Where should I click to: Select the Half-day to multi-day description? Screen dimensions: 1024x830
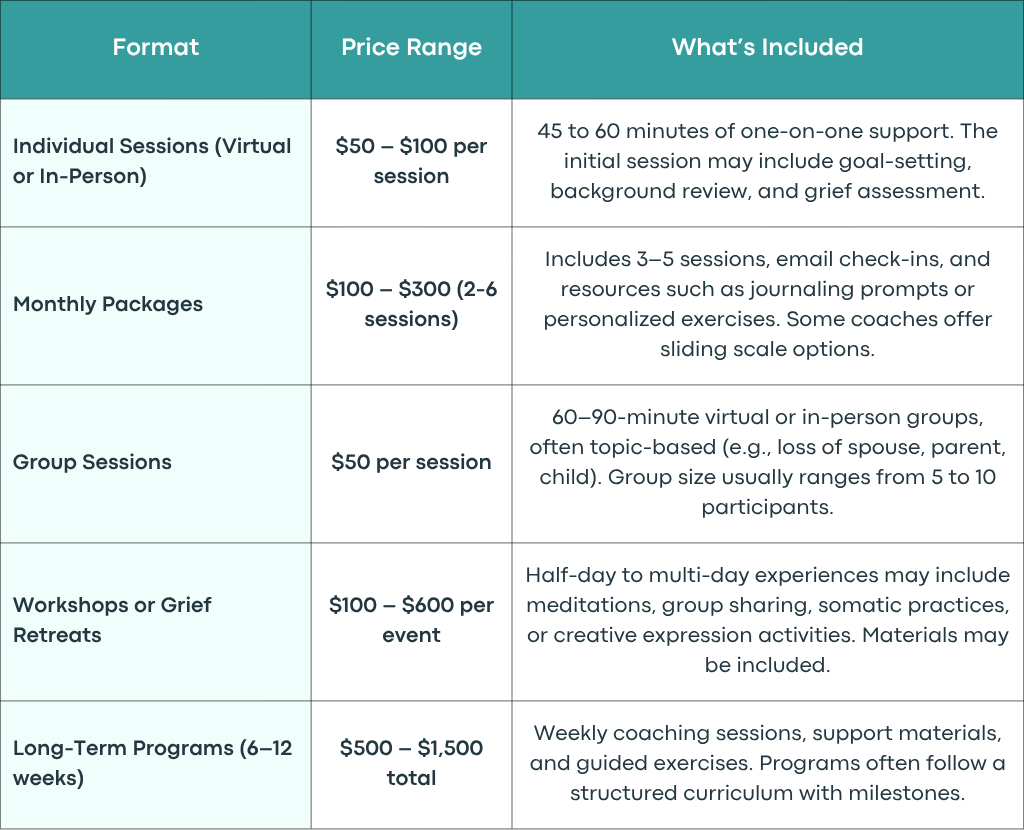(x=767, y=620)
